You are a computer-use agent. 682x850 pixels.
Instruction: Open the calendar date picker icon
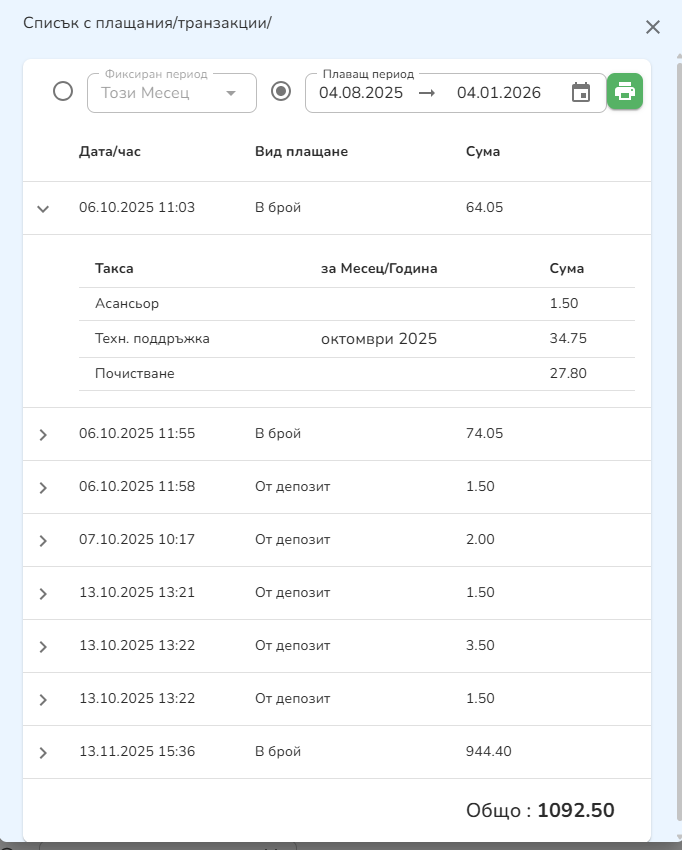tap(581, 93)
